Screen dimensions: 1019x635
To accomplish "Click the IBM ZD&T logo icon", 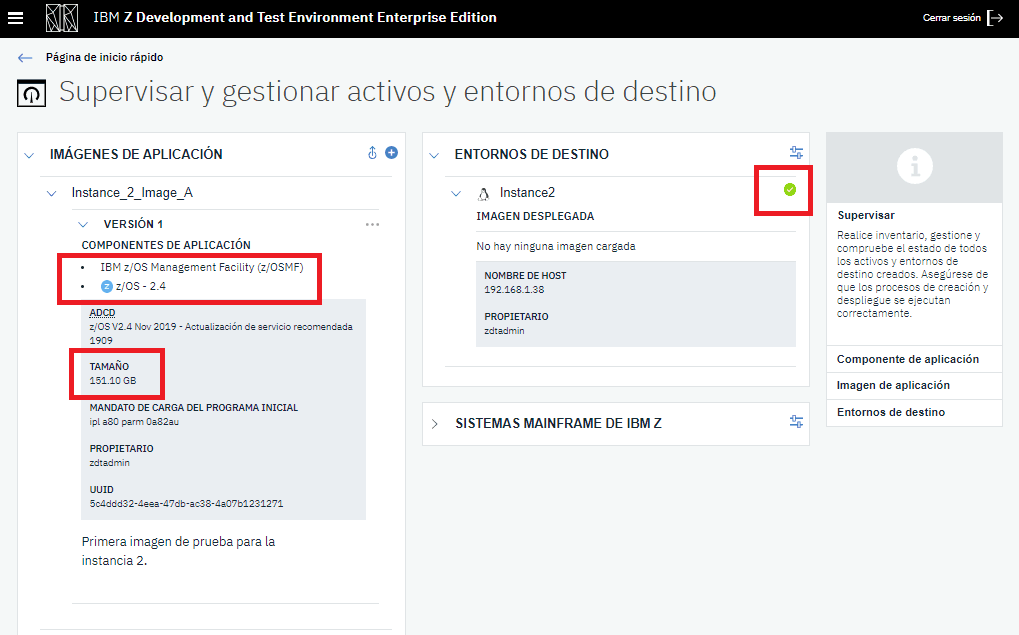I will (x=62, y=18).
